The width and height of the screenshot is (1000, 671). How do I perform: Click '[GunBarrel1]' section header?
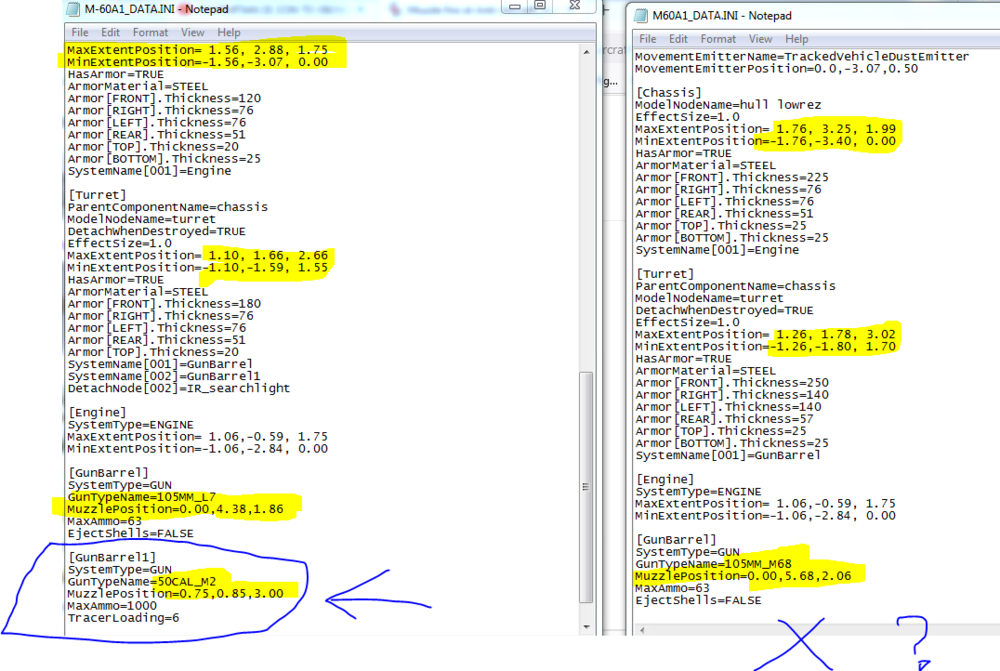(112, 557)
